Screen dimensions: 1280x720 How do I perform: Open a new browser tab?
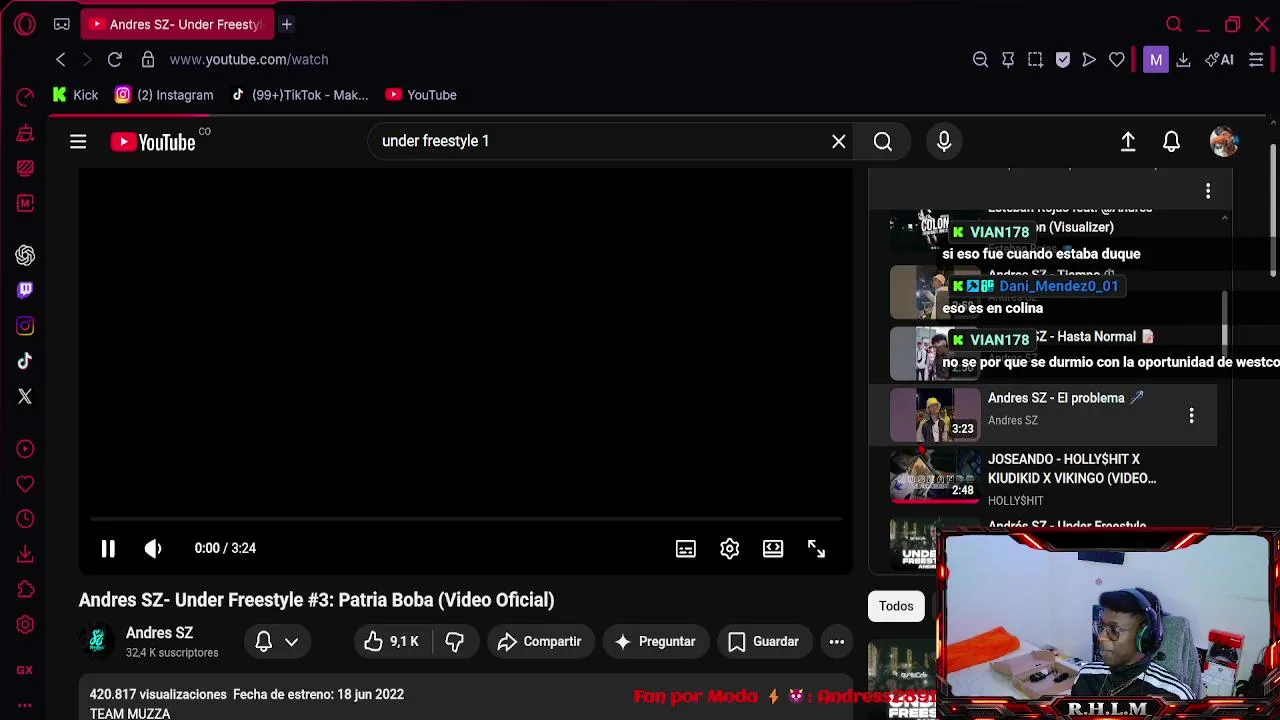point(286,24)
